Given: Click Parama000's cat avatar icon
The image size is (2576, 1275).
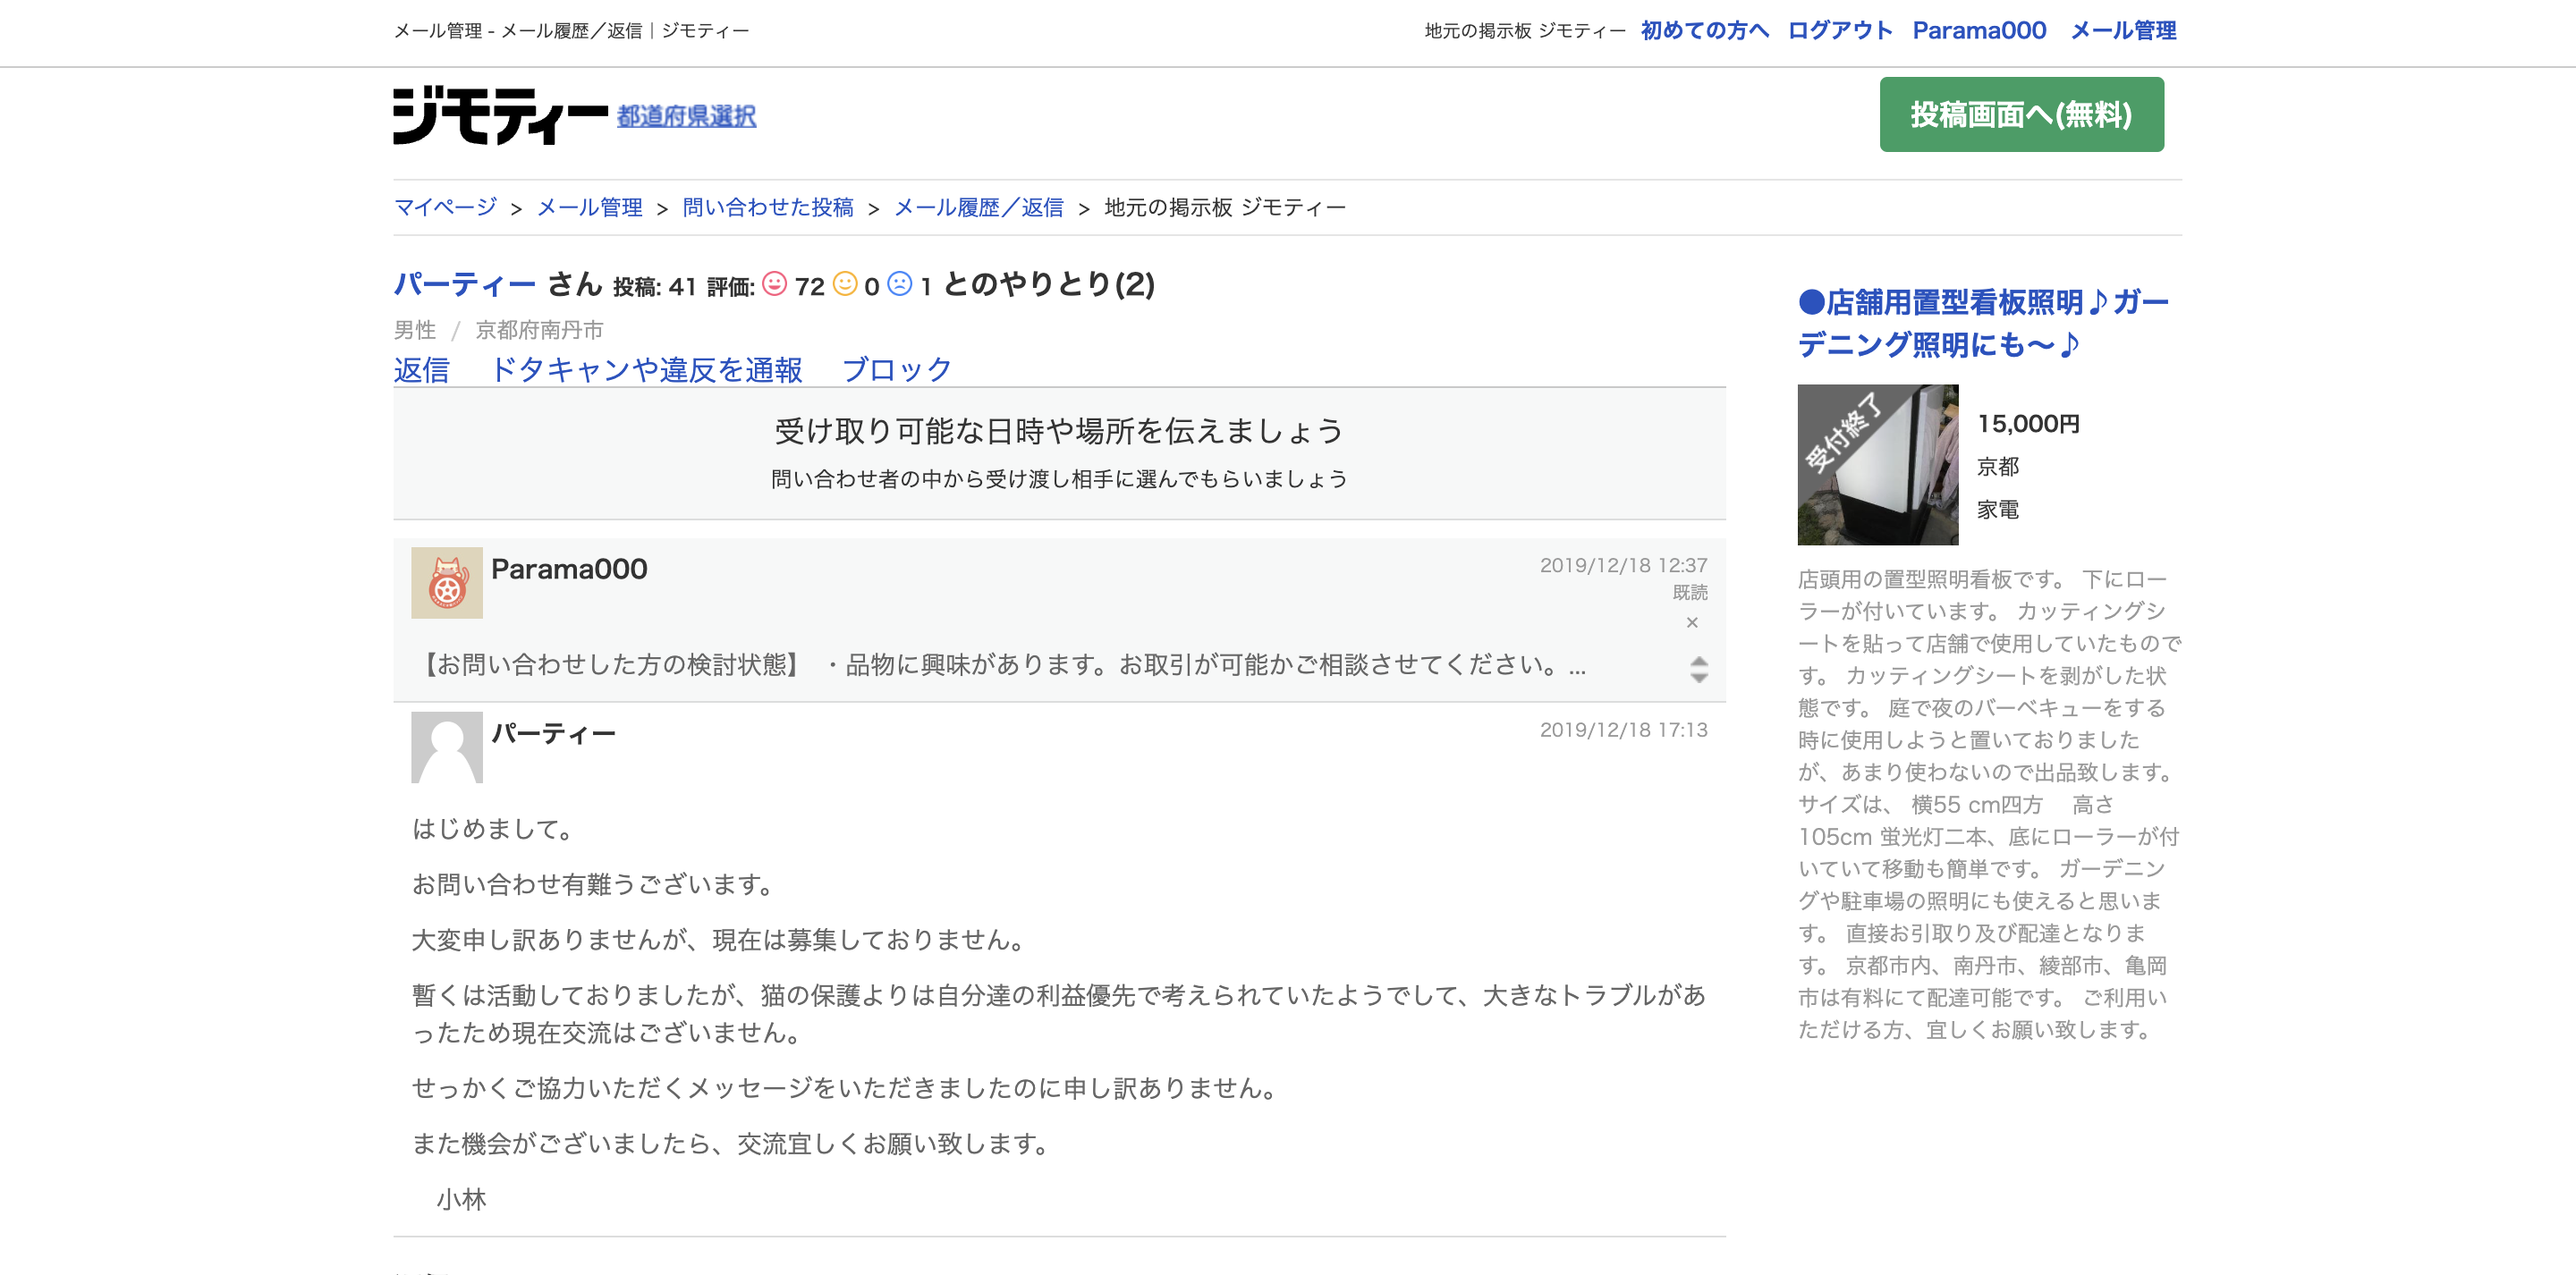Looking at the screenshot, I should (446, 582).
